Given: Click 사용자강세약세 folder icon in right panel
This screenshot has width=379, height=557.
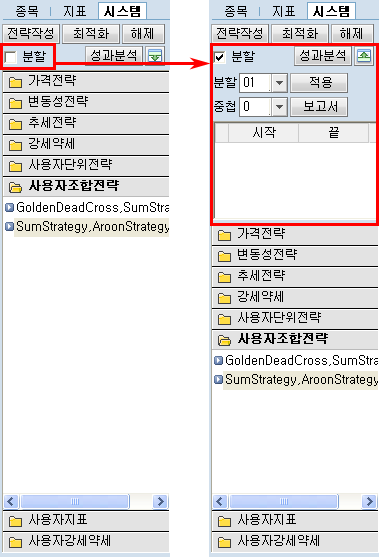Looking at the screenshot, I should point(224,542).
